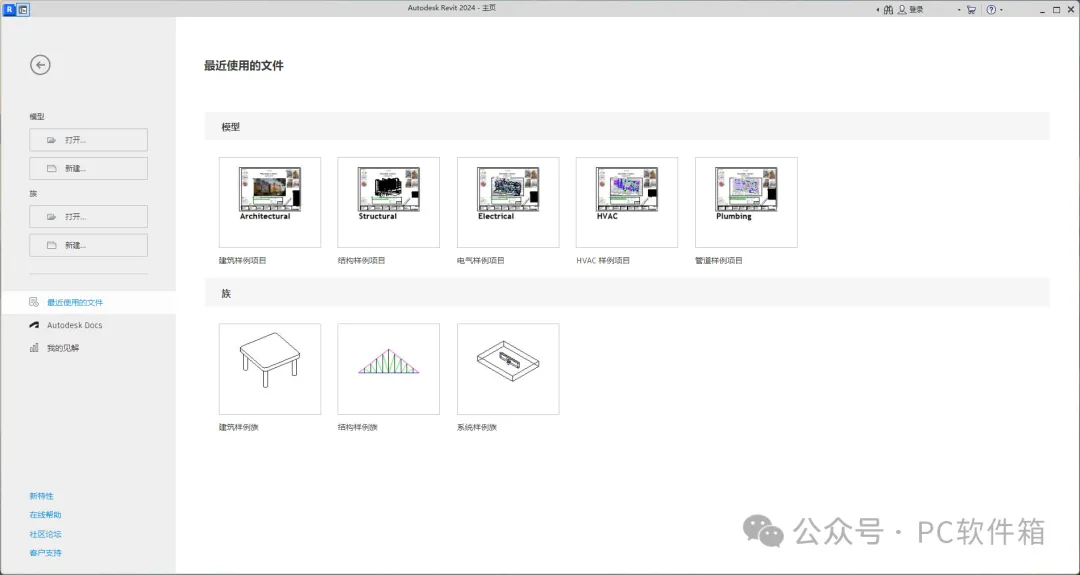Open the Architectural sample project thumbnail
Viewport: 1080px width, 575px height.
click(x=270, y=202)
